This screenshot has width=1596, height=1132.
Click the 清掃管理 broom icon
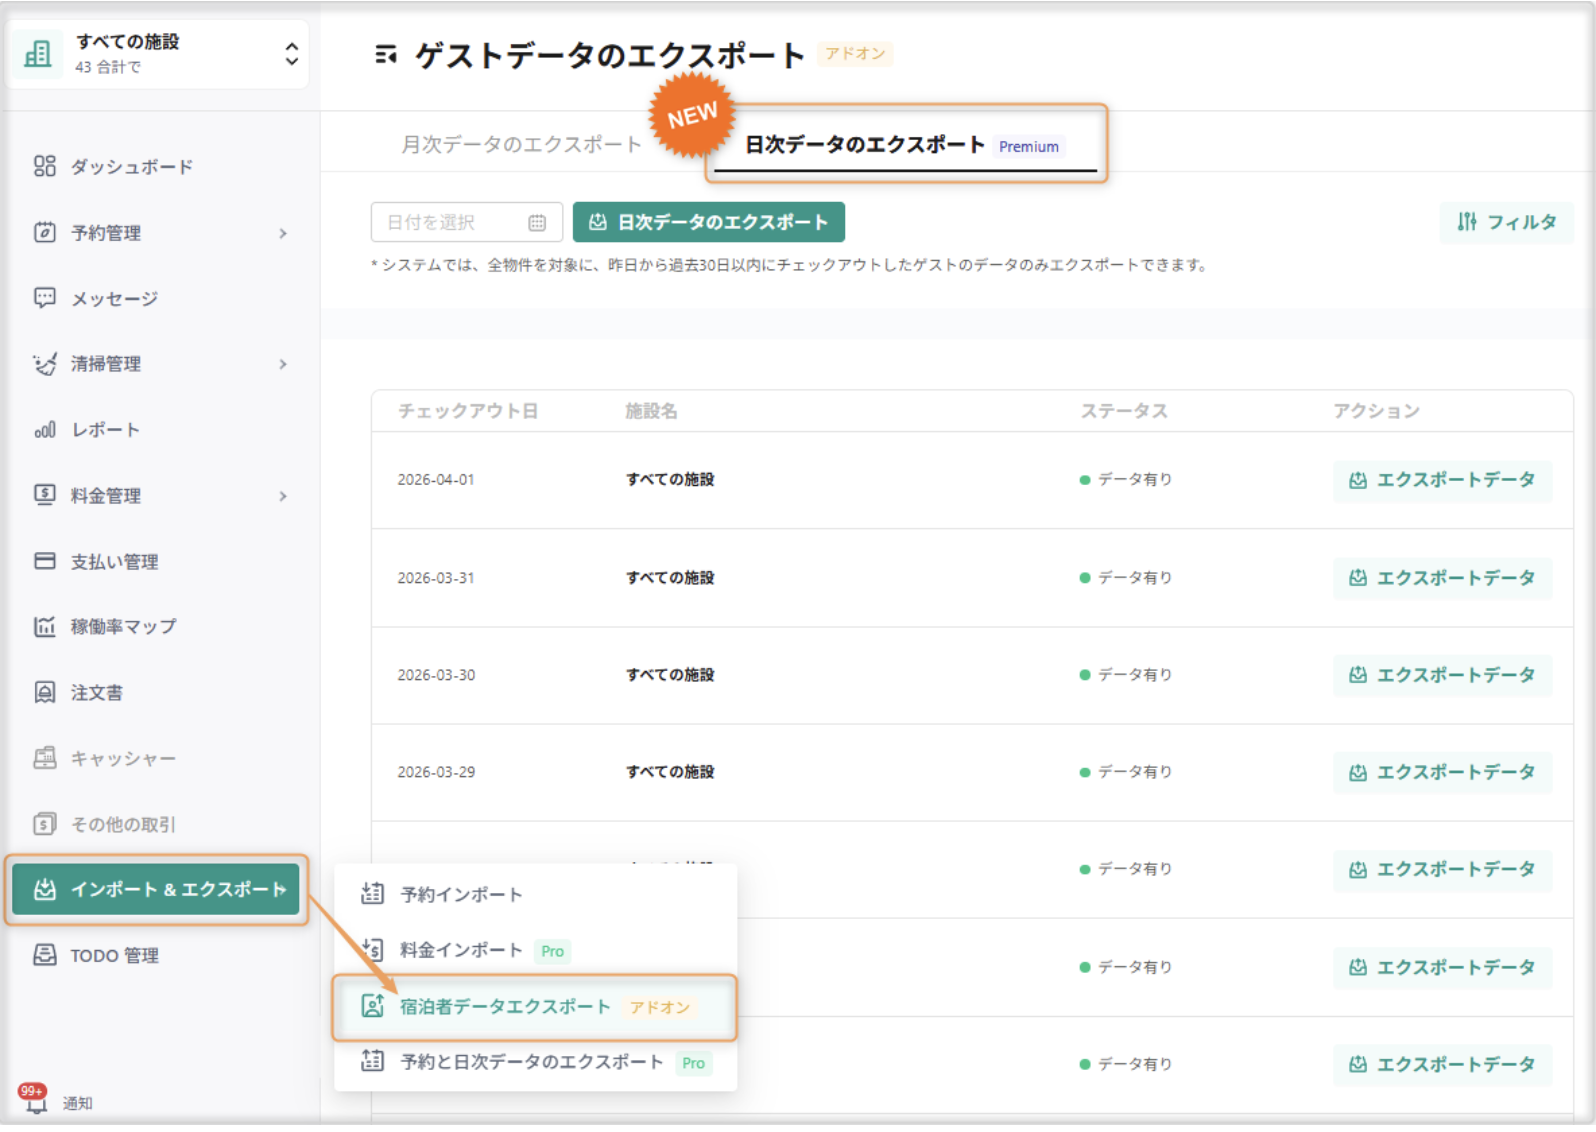[x=45, y=364]
